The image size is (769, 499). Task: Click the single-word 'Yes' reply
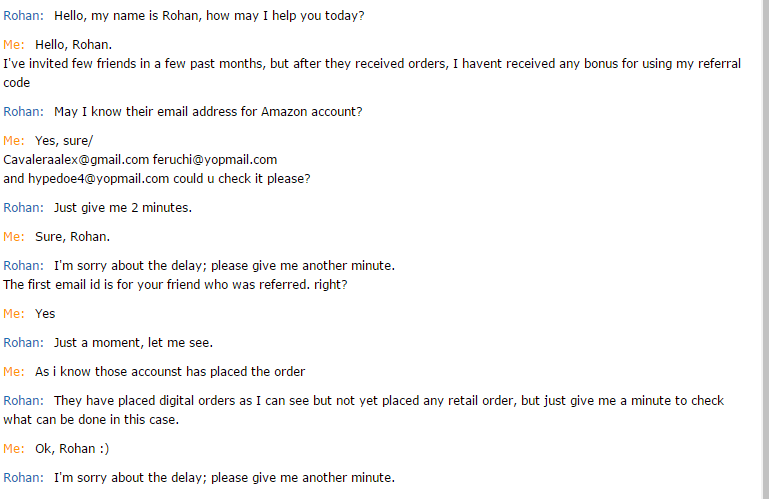click(45, 314)
